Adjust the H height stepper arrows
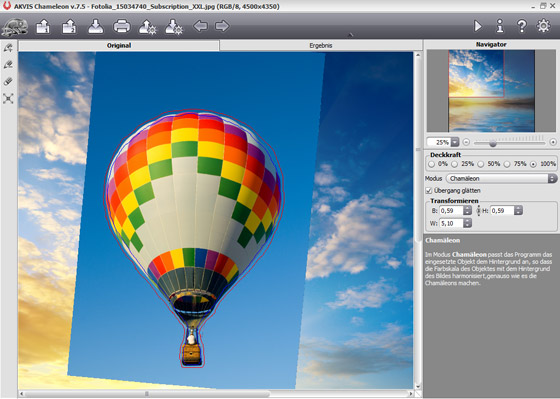 [x=518, y=211]
